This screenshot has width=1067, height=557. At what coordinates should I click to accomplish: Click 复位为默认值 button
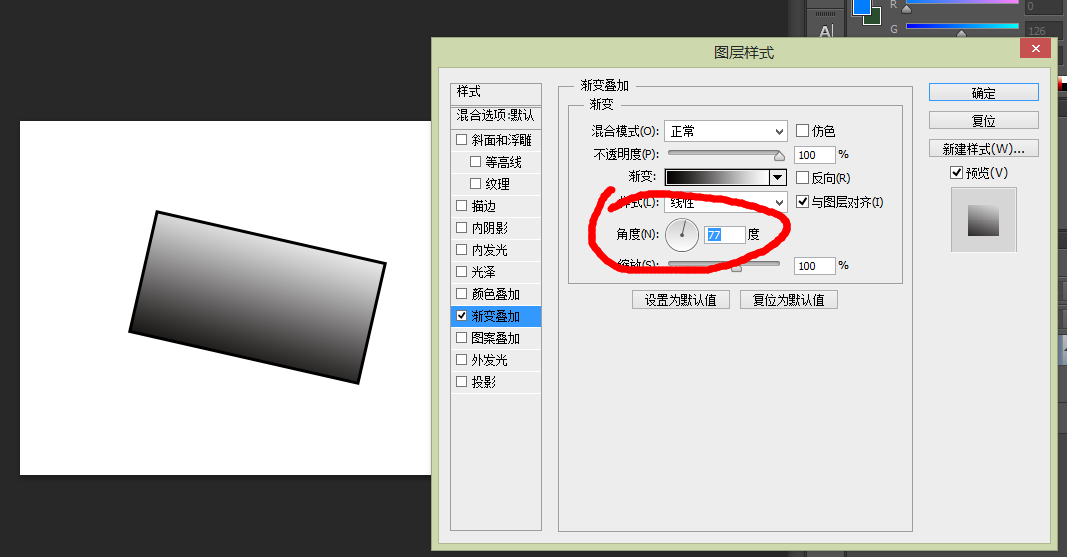[x=789, y=300]
